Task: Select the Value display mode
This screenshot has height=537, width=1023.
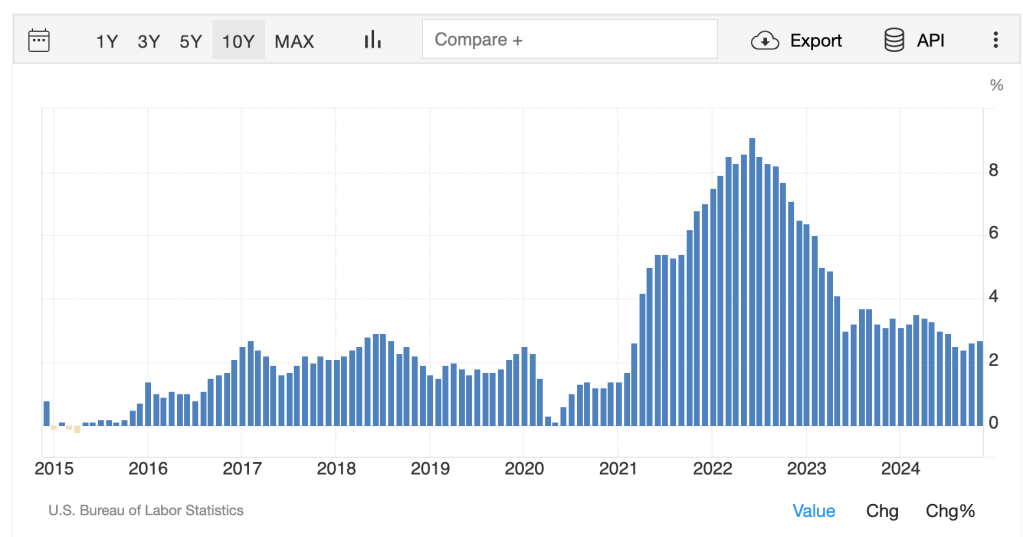Action: coord(813,511)
